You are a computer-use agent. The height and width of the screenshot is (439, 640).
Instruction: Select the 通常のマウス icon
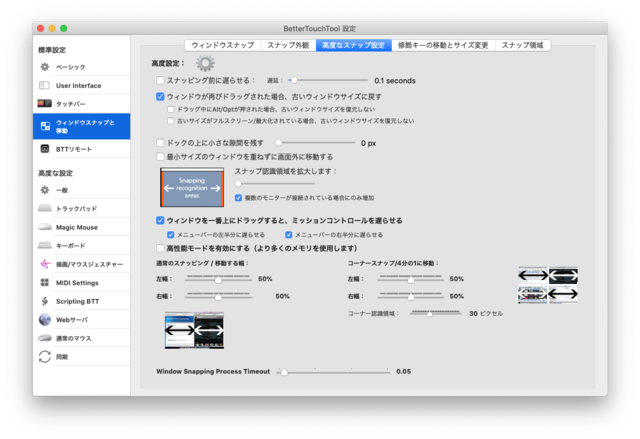click(x=44, y=338)
